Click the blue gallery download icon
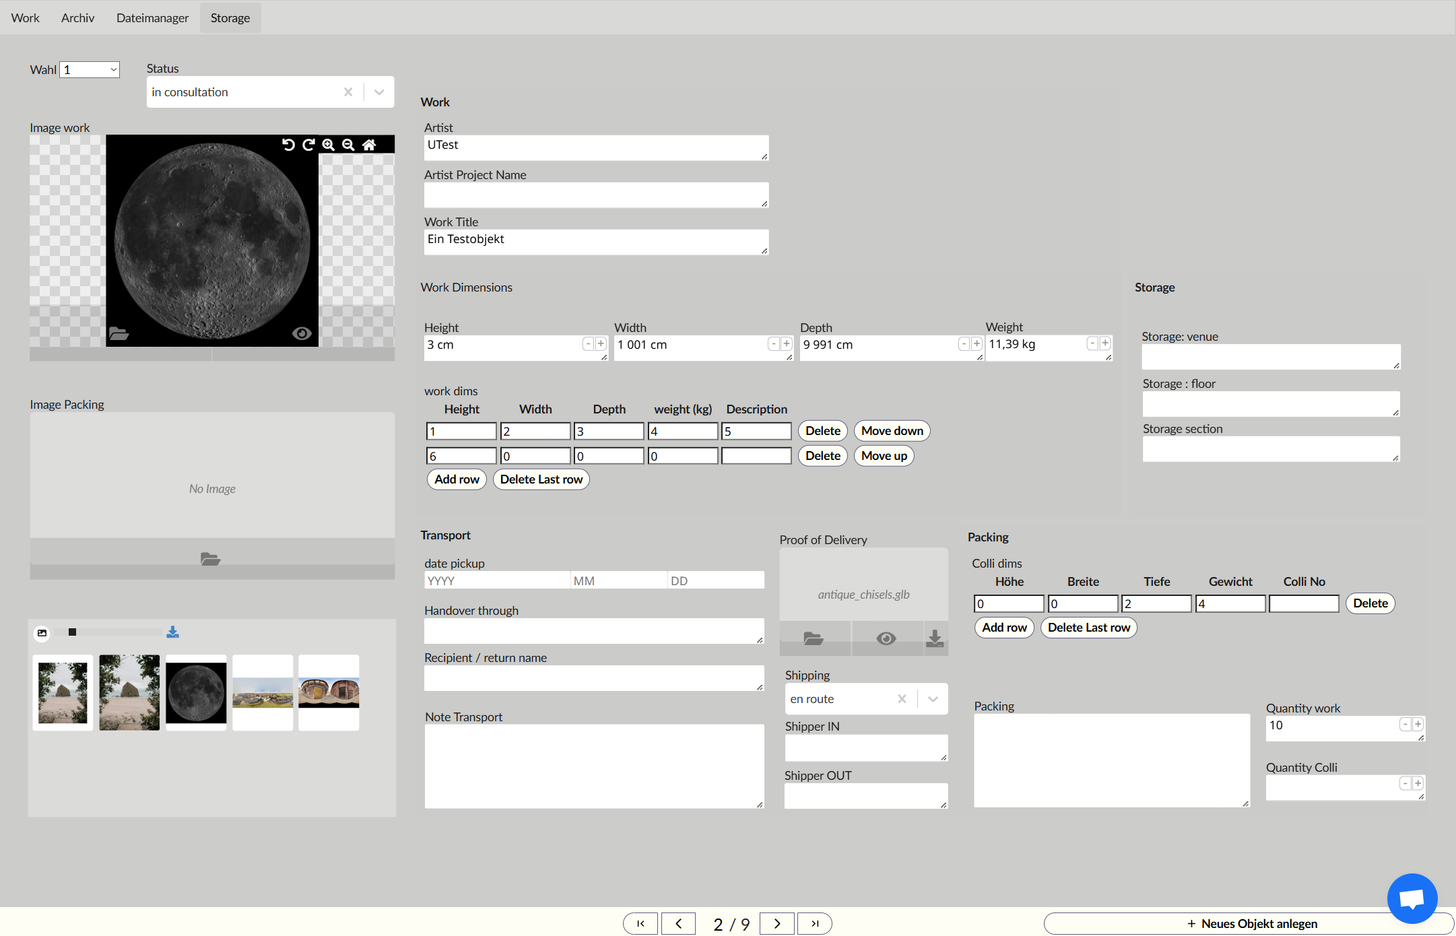Viewport: 1456px width, 936px height. click(173, 632)
